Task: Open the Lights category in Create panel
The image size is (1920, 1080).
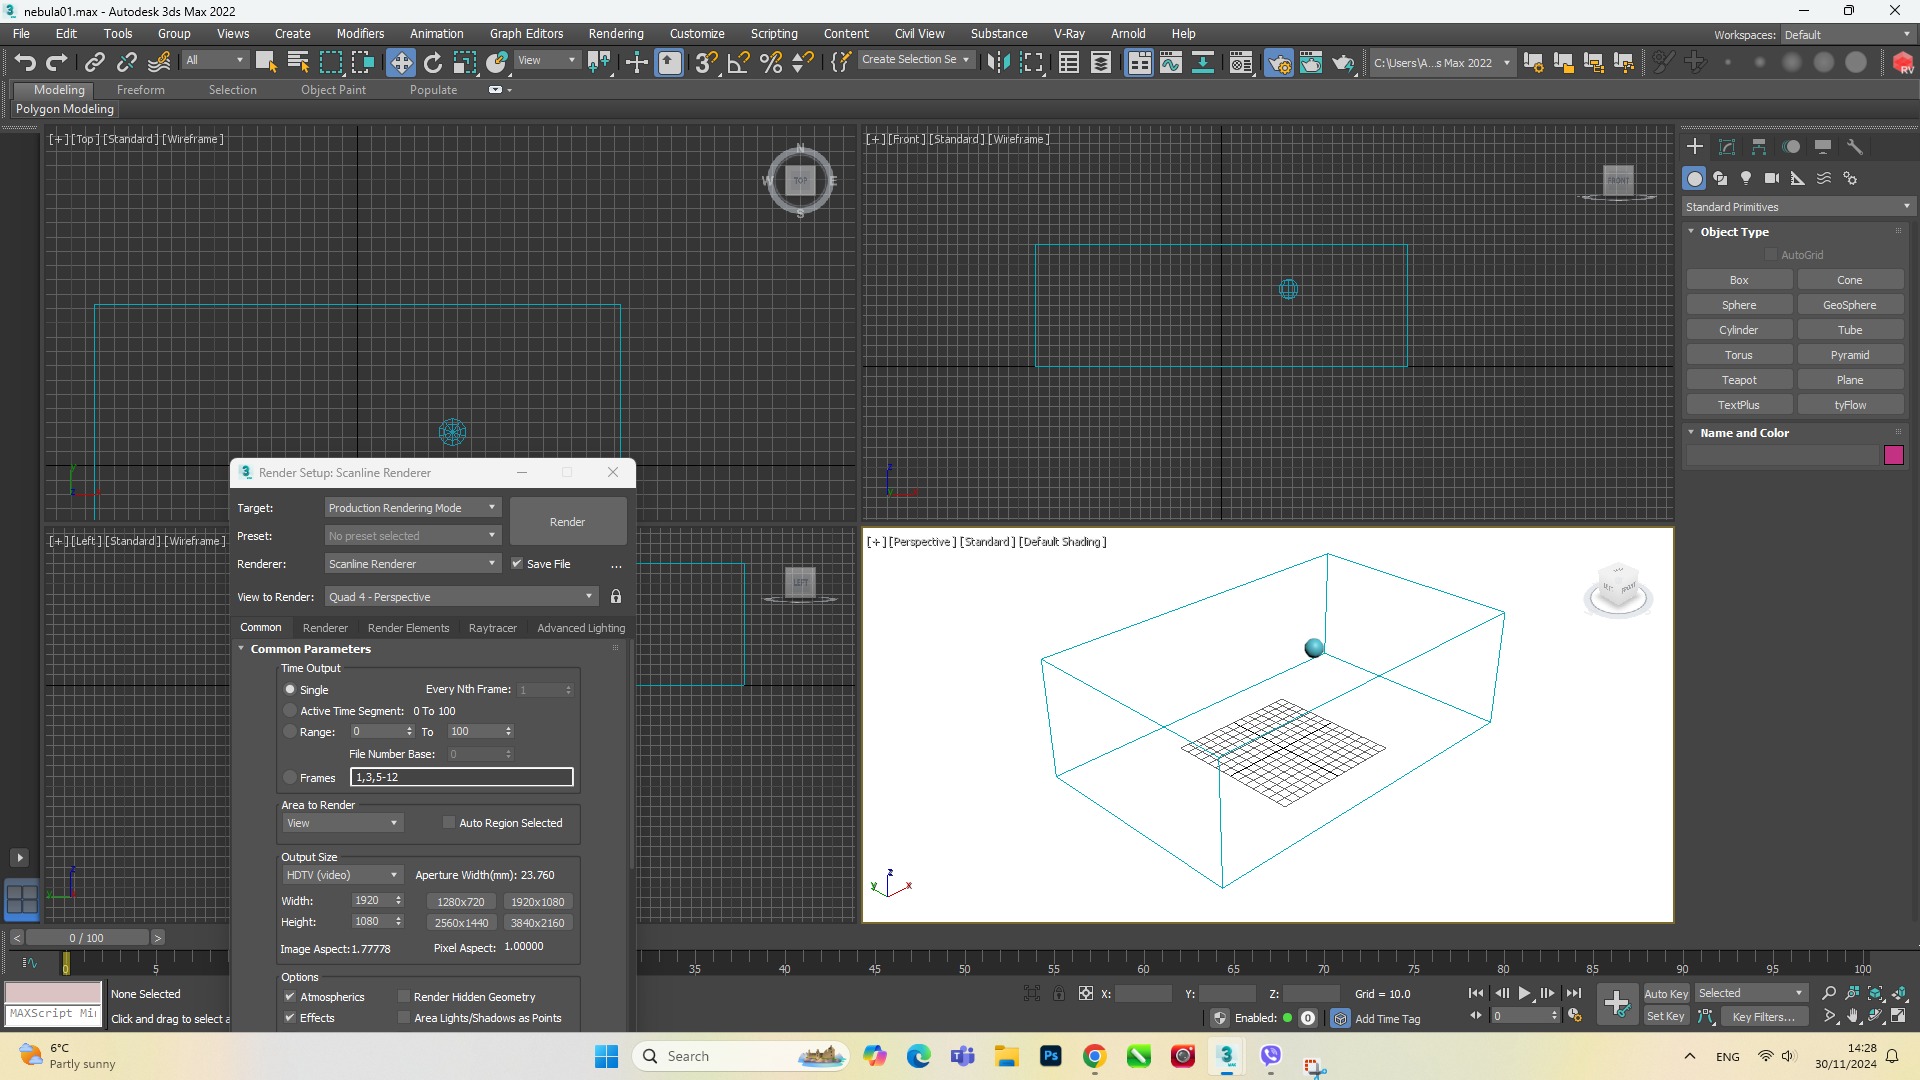Action: (1746, 178)
